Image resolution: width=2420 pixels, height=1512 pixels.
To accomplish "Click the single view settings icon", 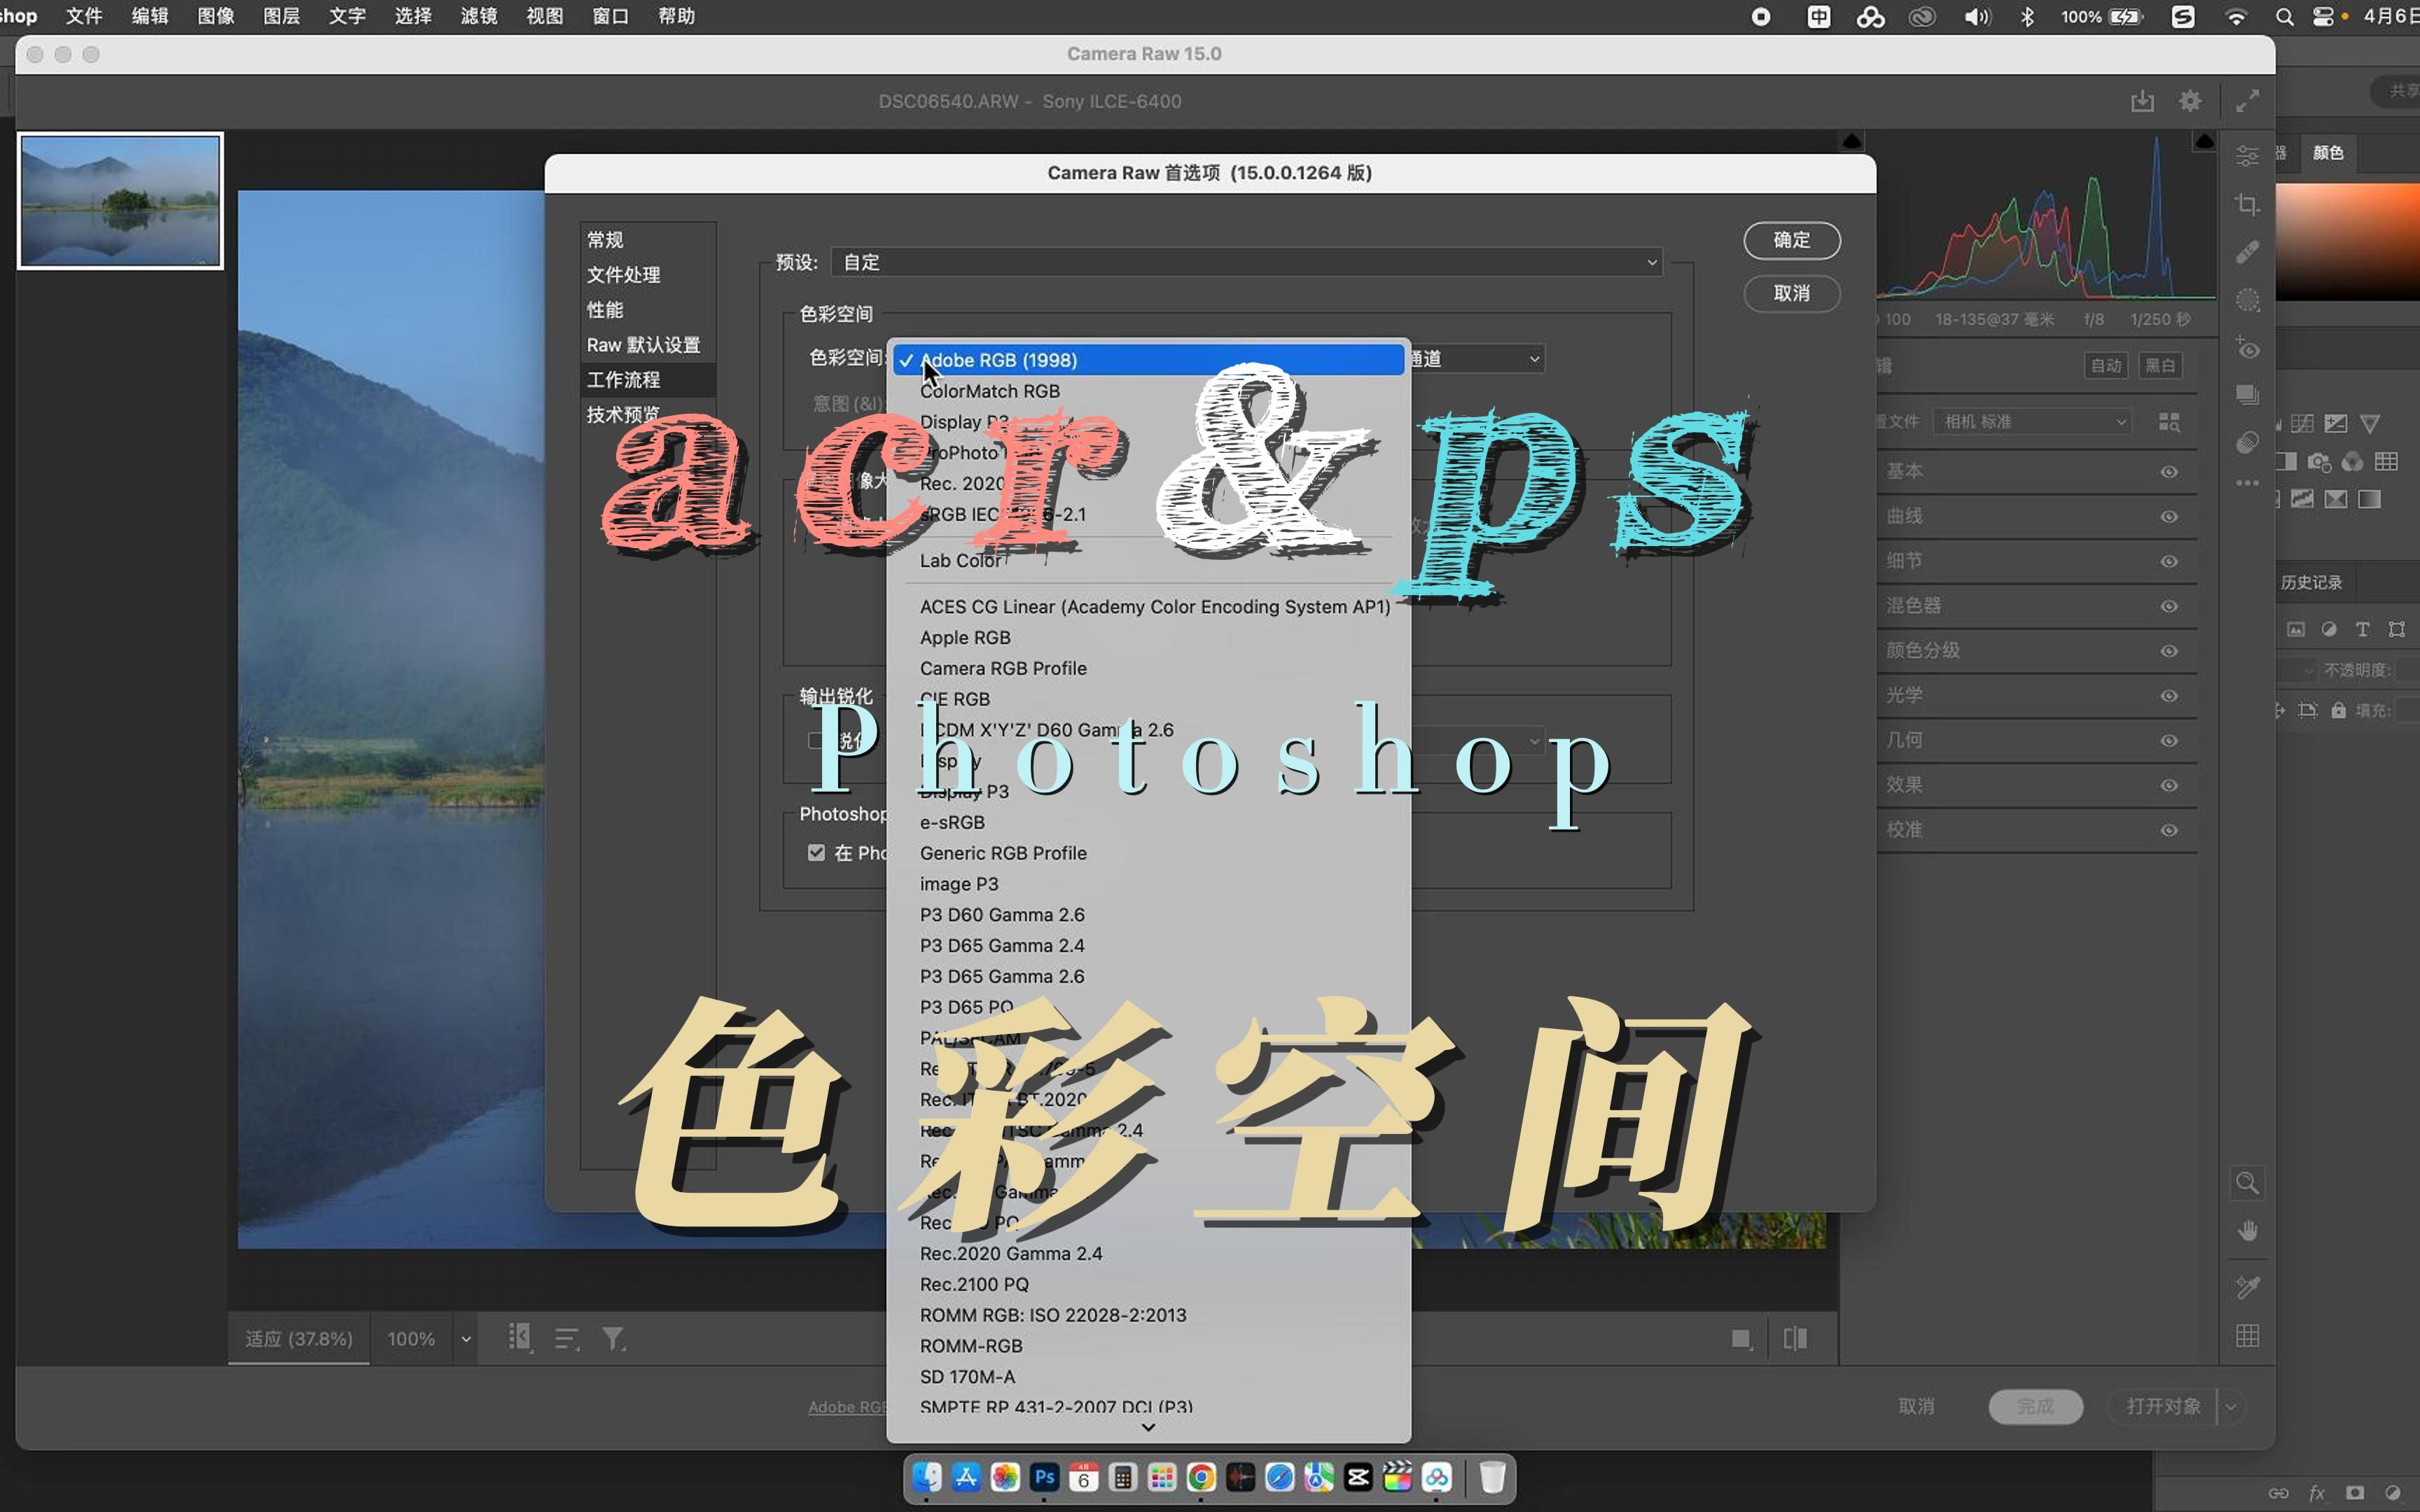I will (1742, 1339).
